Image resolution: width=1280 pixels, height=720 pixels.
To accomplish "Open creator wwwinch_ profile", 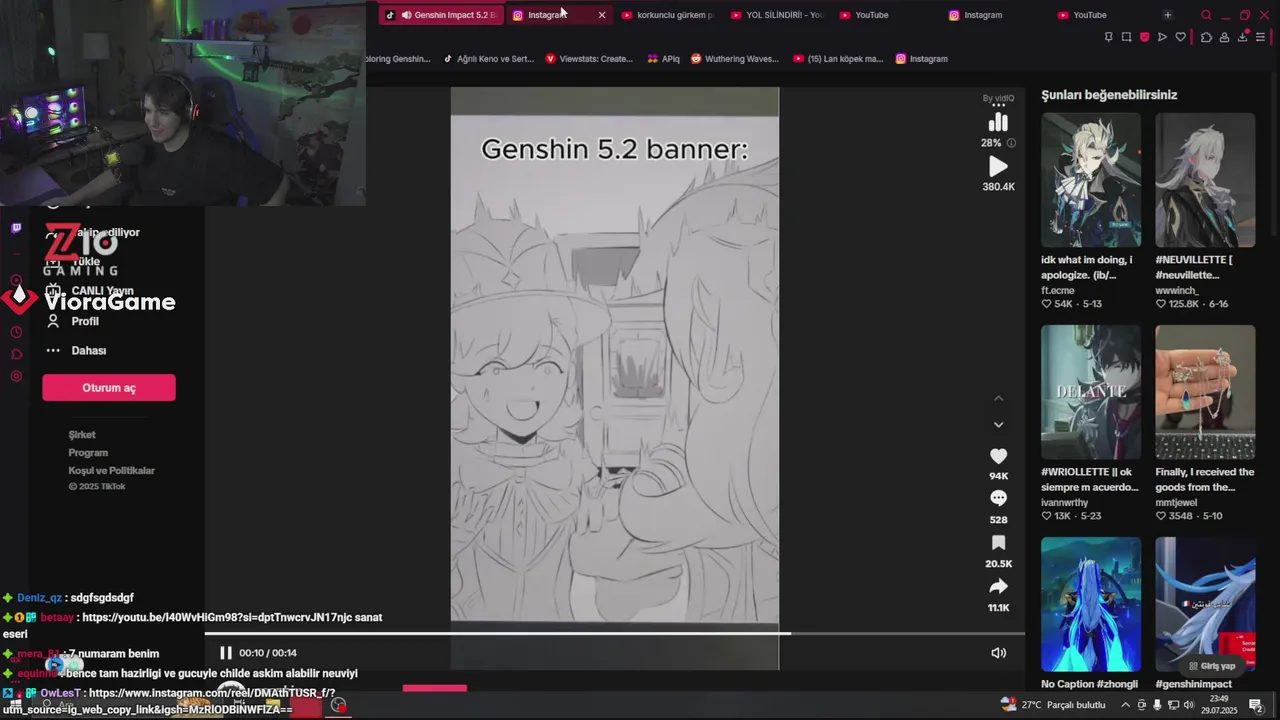I will (x=1176, y=290).
